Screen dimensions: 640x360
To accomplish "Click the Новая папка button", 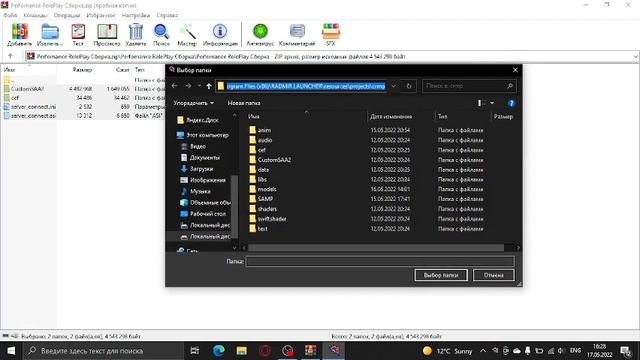I will pyautogui.click(x=244, y=103).
